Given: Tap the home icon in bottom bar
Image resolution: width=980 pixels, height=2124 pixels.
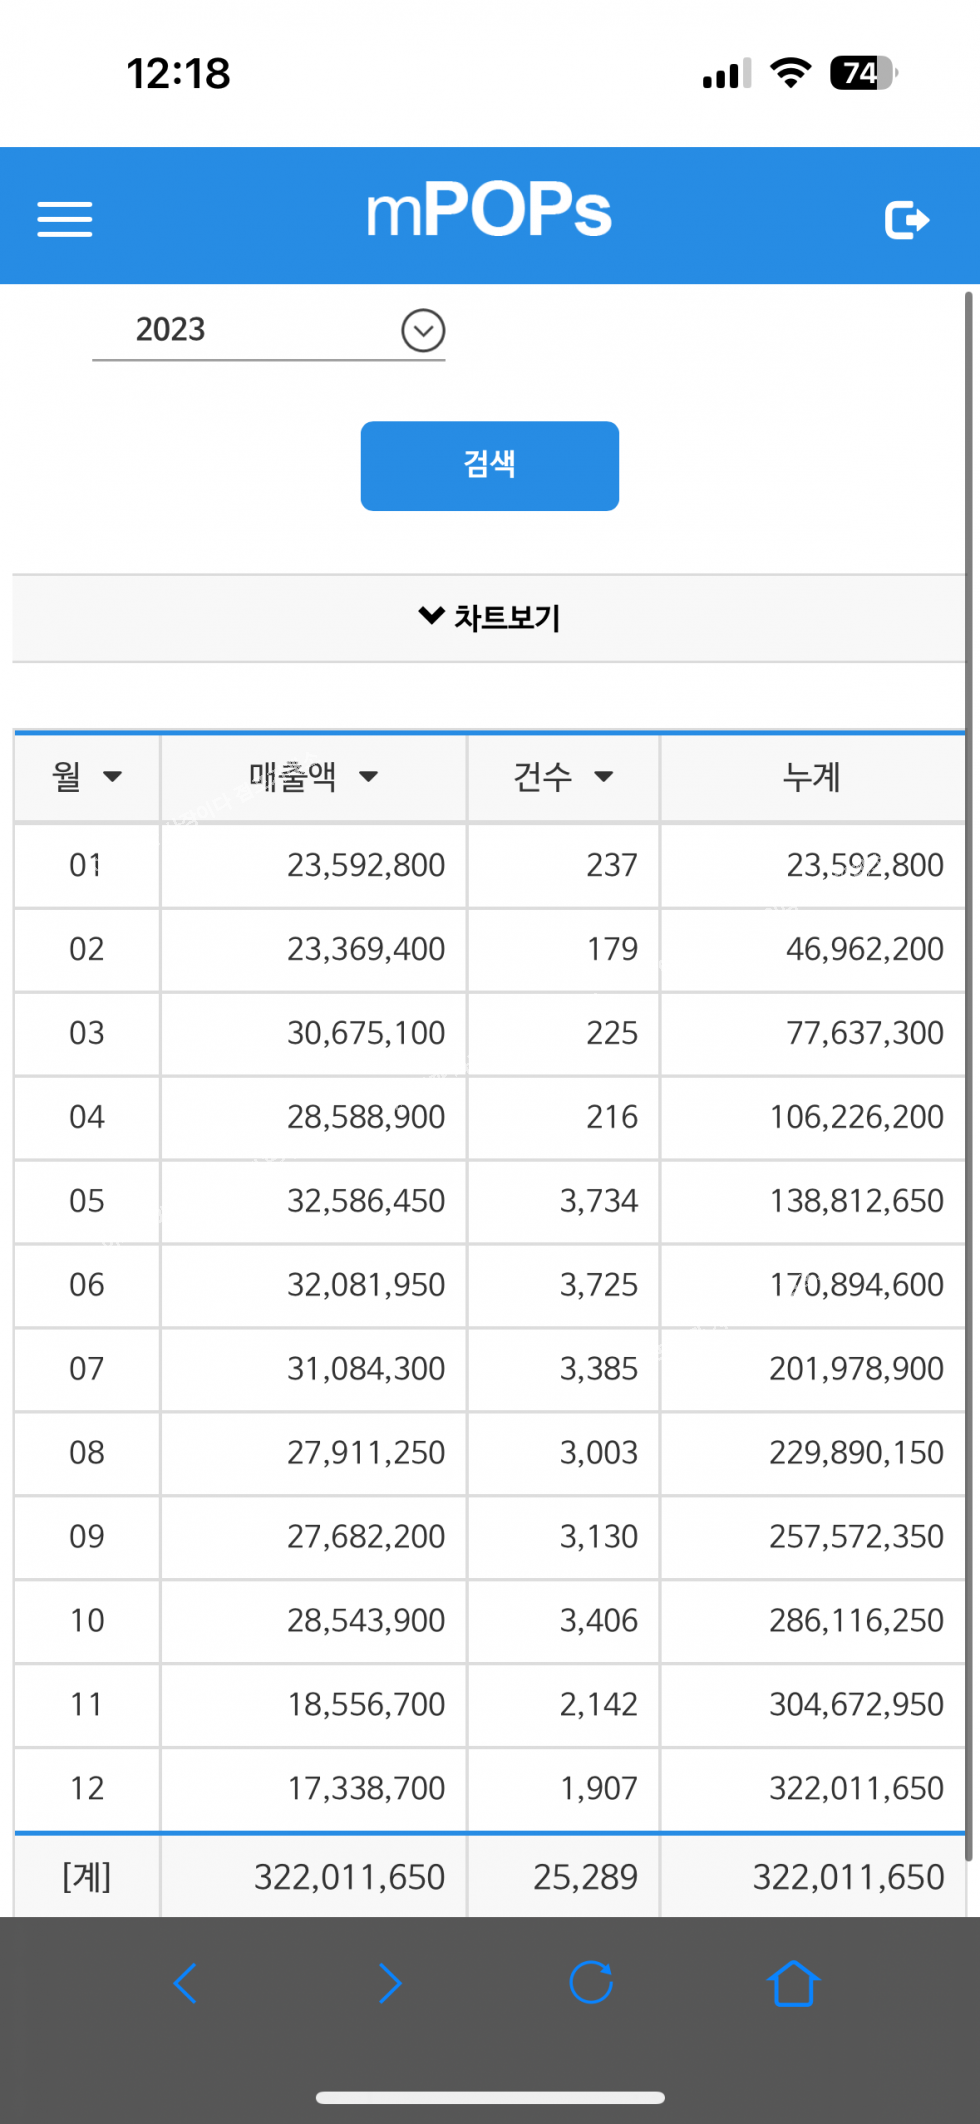Looking at the screenshot, I should click(x=793, y=1983).
